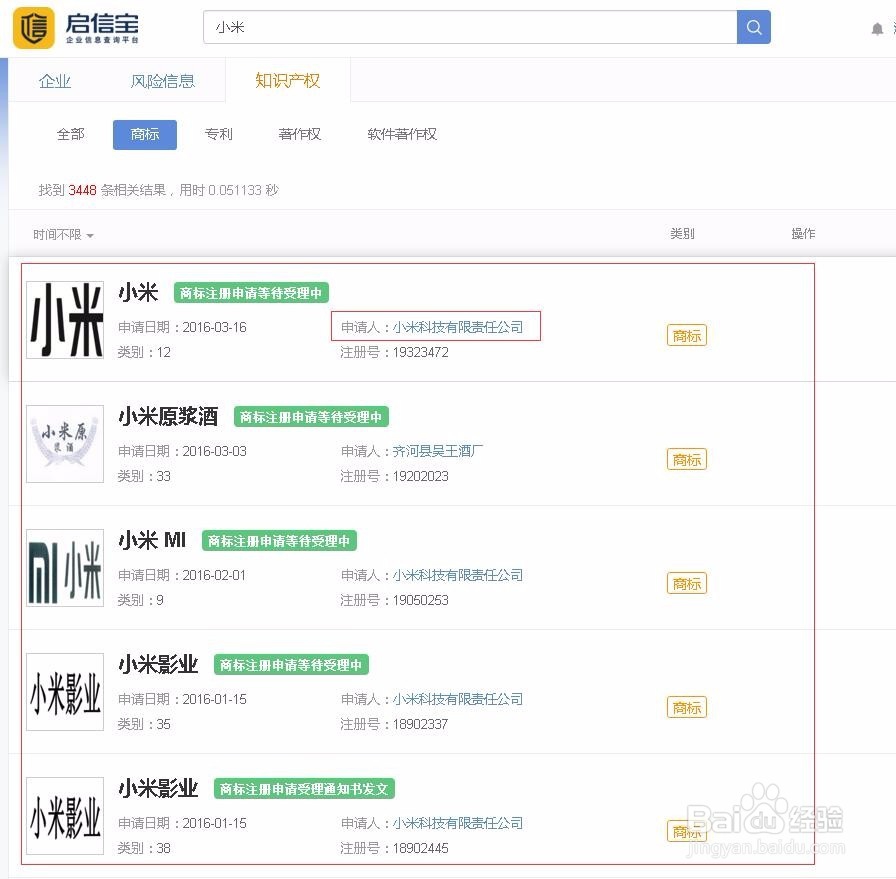Viewport: 896px width, 879px height.
Task: Click applicant 小米科技有限责任公司 for registration 18902337
Action: (x=458, y=699)
